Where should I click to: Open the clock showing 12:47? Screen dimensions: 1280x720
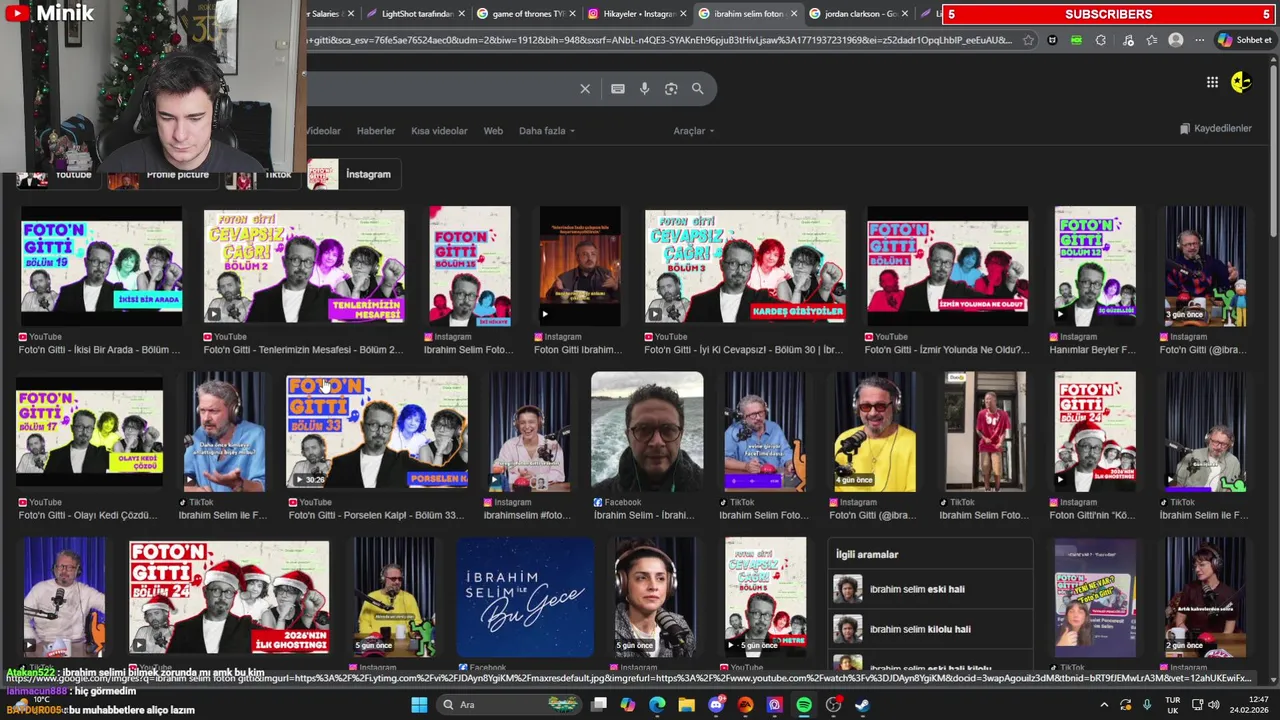point(1249,705)
